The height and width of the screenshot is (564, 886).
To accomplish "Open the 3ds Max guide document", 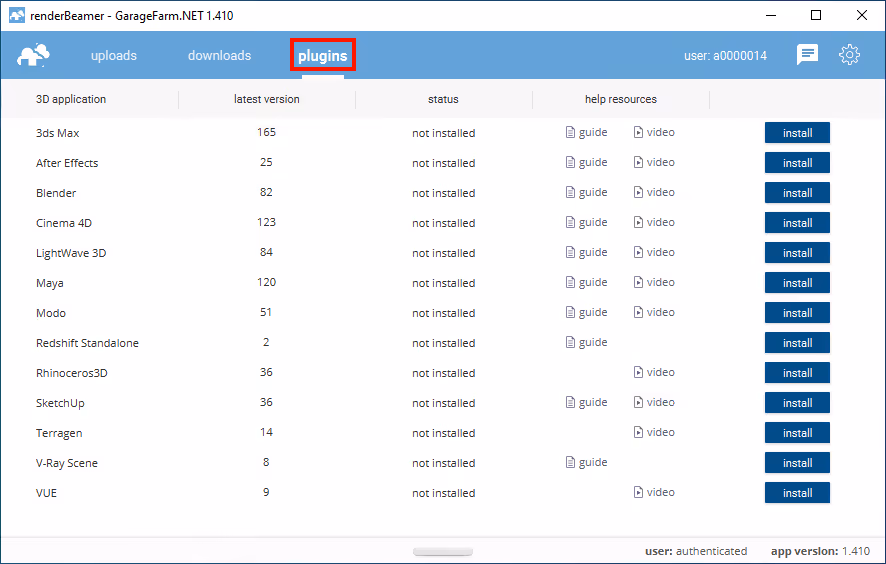I will coord(587,132).
